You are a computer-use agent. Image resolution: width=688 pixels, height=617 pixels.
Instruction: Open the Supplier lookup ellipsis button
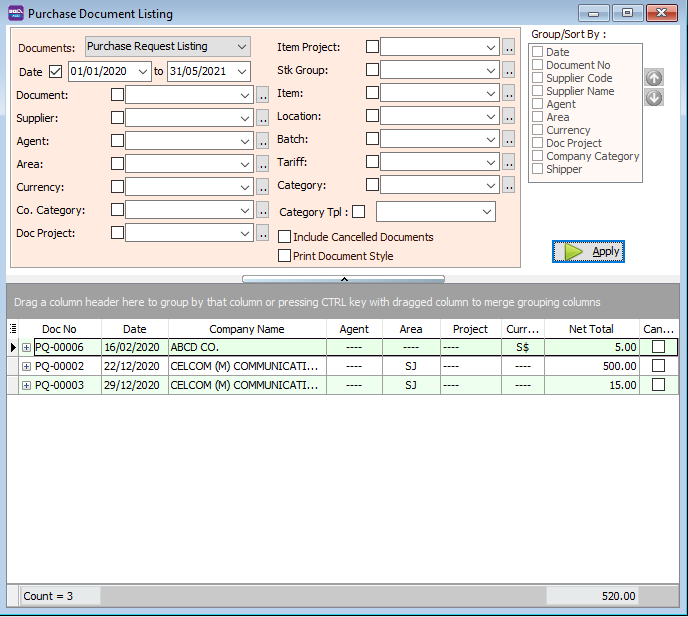[x=263, y=118]
